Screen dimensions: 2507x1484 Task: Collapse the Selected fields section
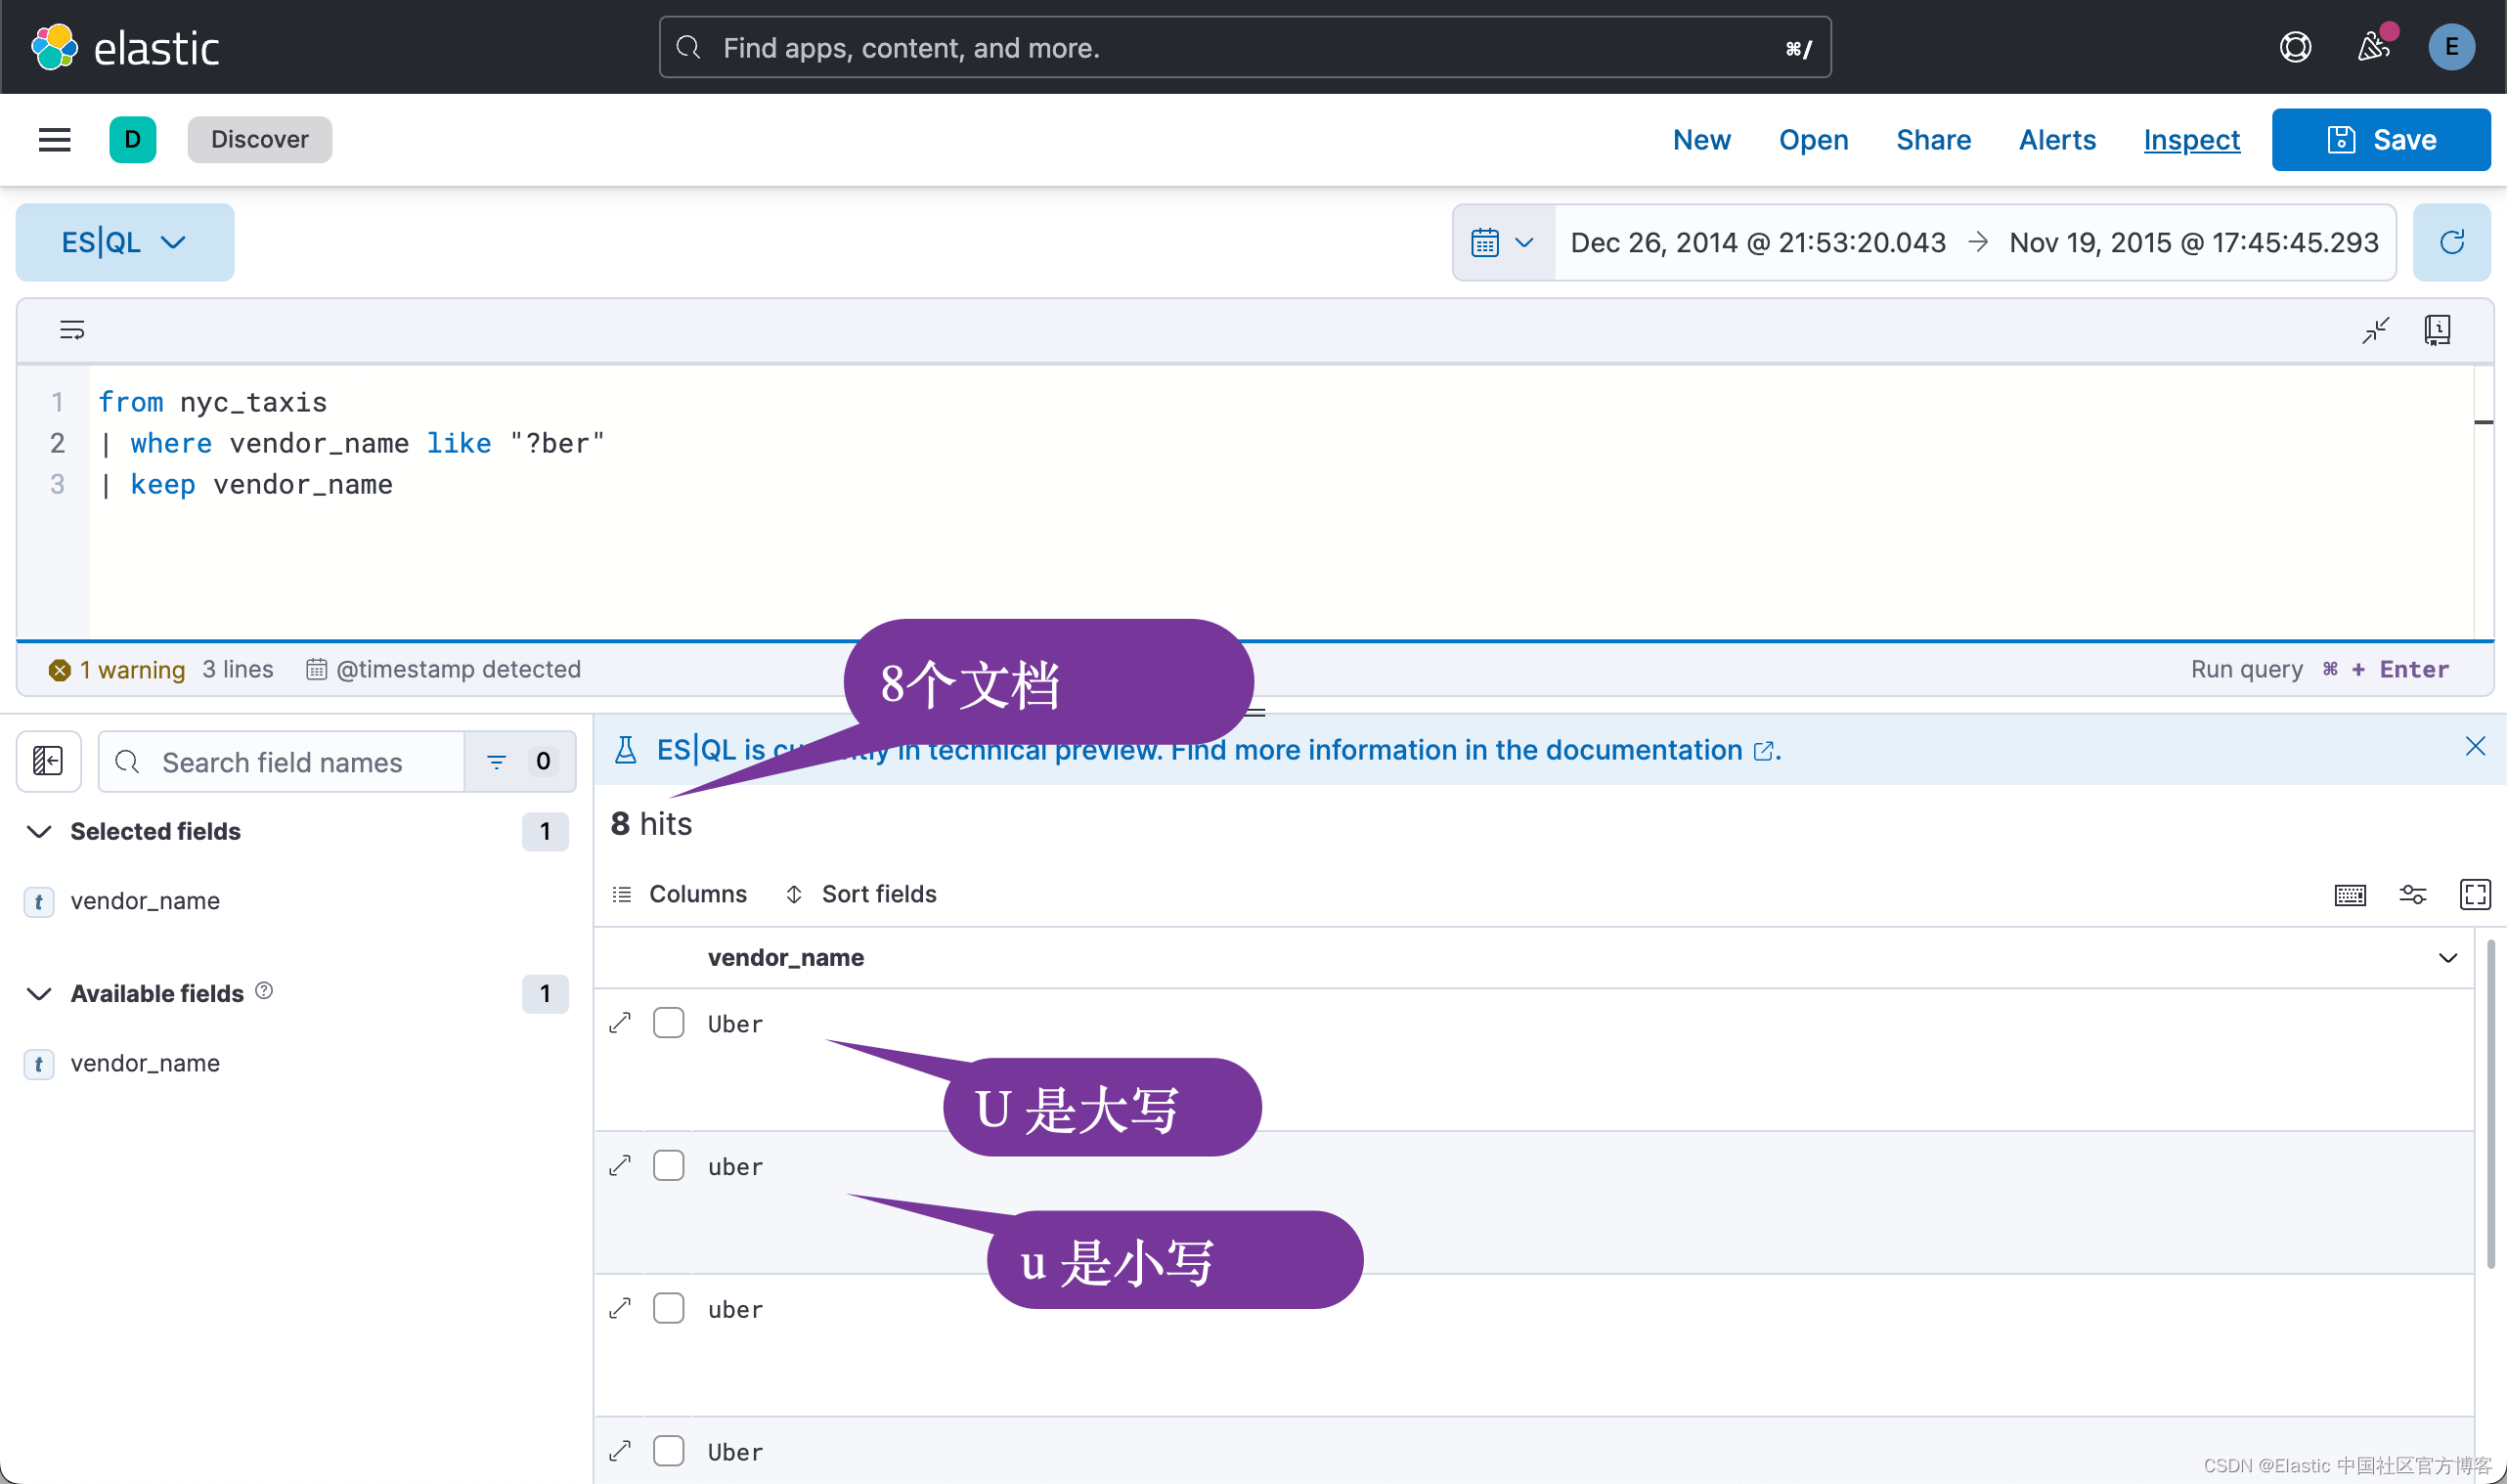(39, 831)
